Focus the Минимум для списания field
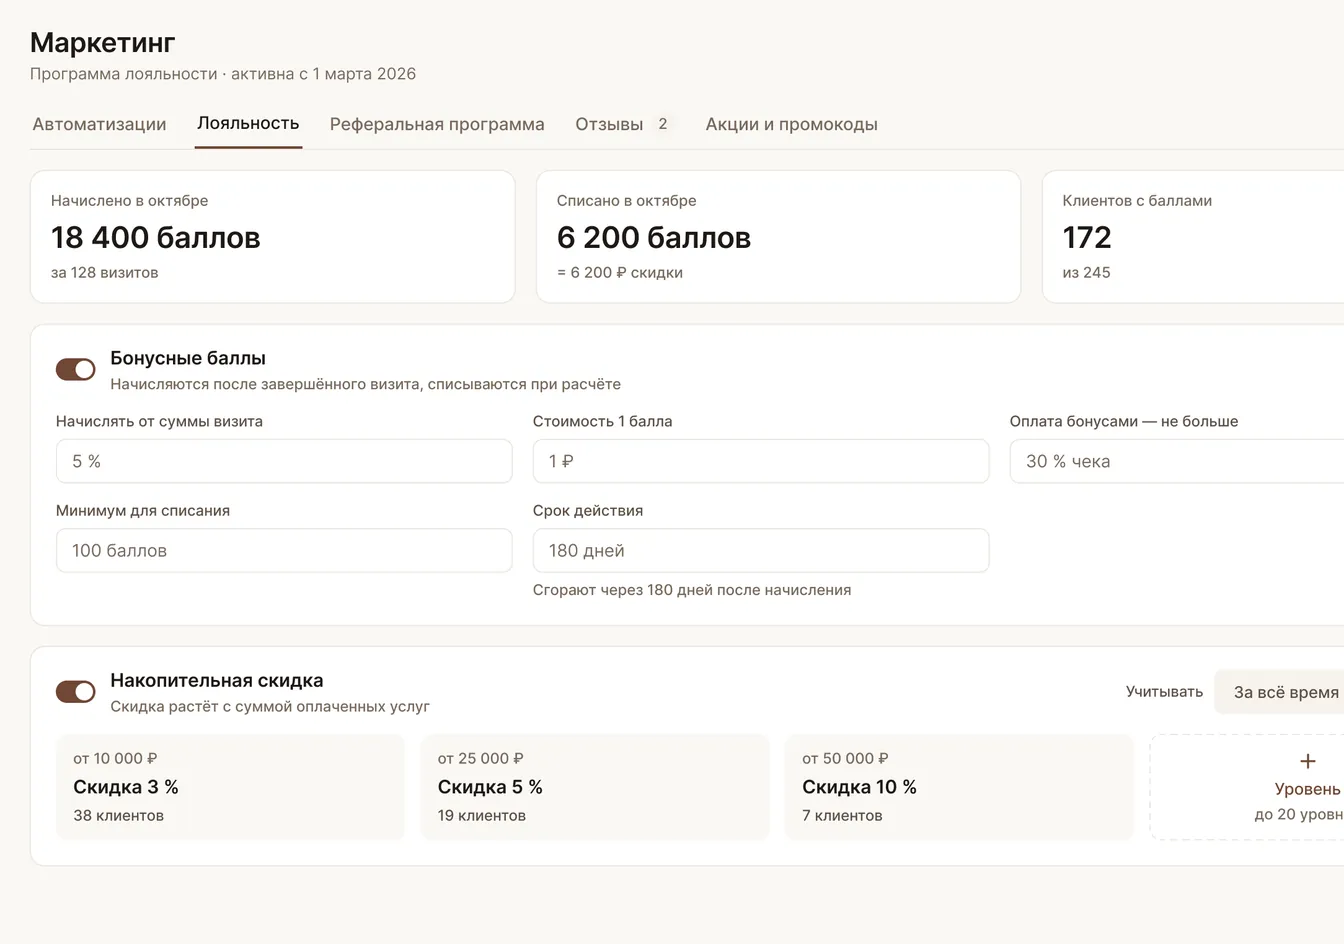 click(284, 550)
